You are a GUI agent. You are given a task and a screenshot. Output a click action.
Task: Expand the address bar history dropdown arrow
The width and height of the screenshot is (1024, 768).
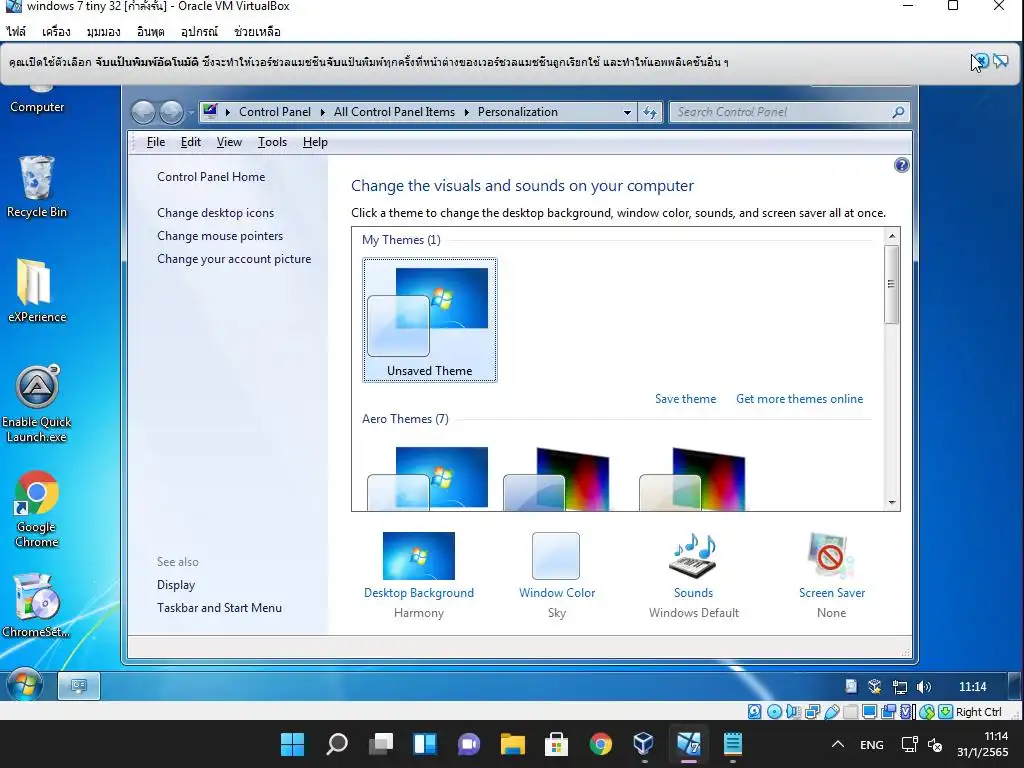627,112
